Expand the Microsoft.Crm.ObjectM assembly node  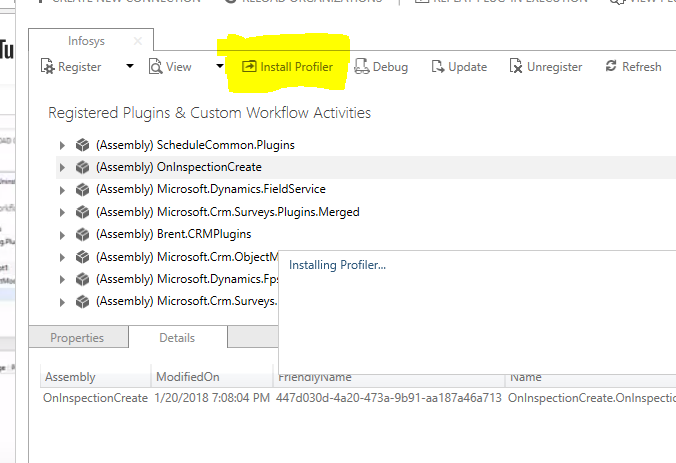click(62, 257)
